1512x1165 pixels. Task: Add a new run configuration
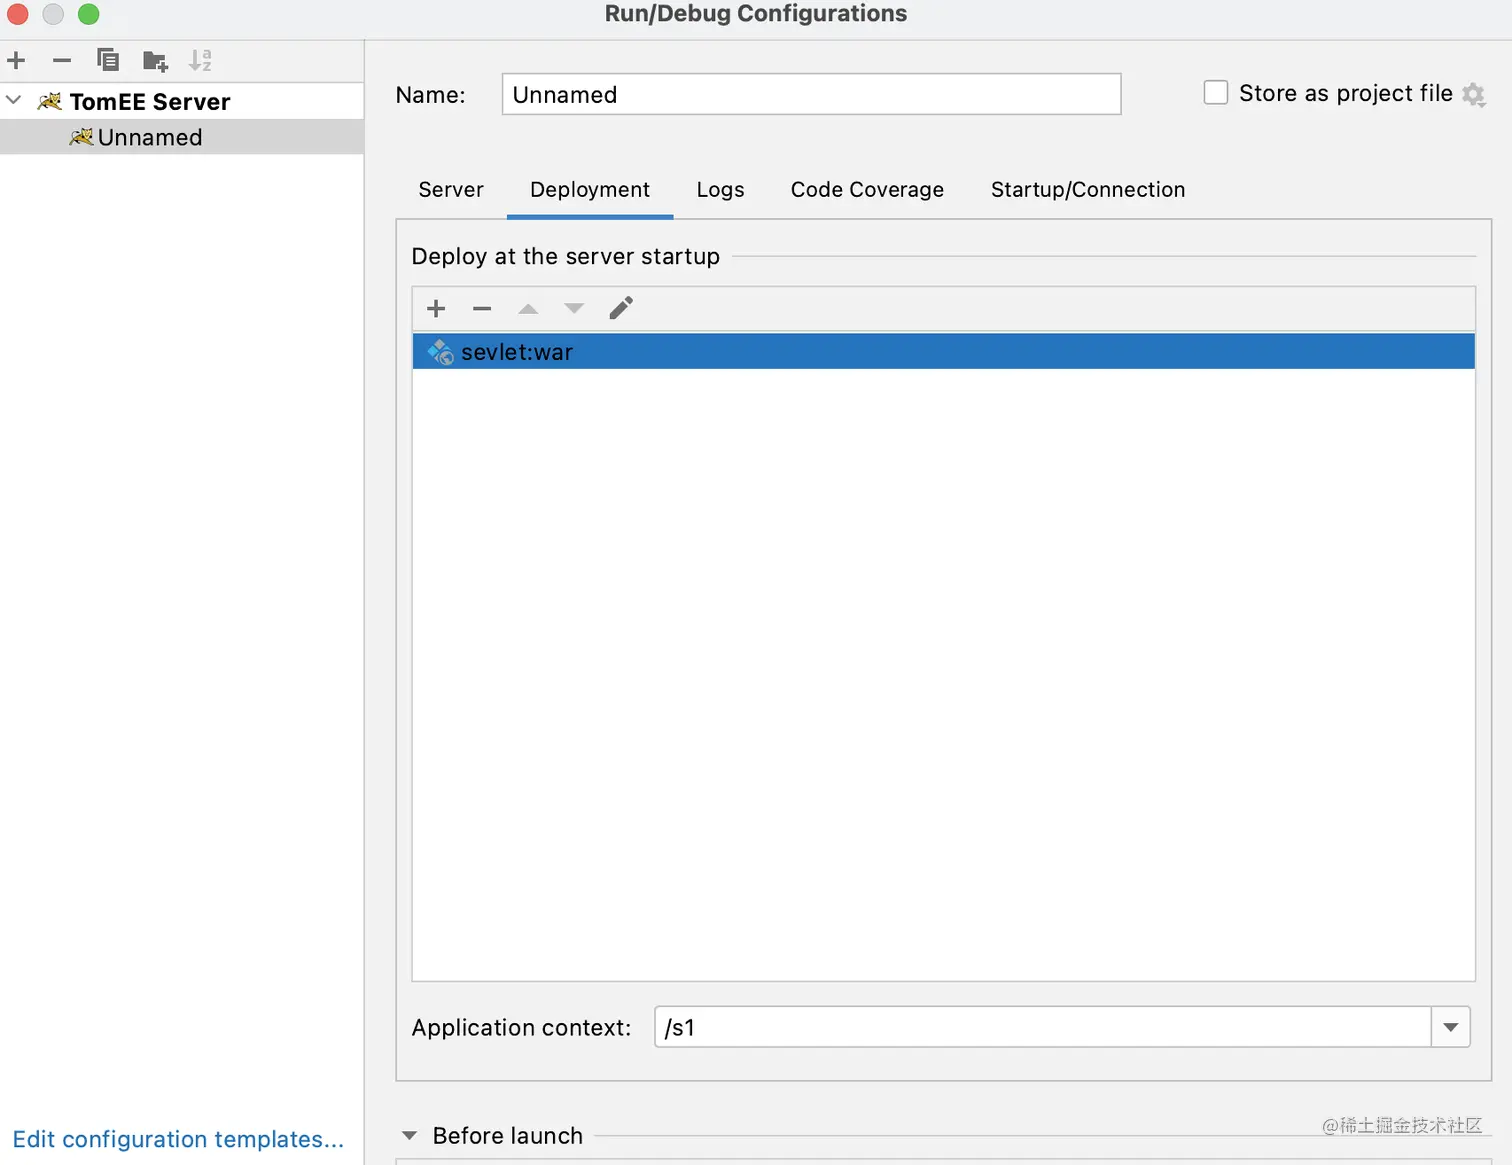(x=16, y=60)
